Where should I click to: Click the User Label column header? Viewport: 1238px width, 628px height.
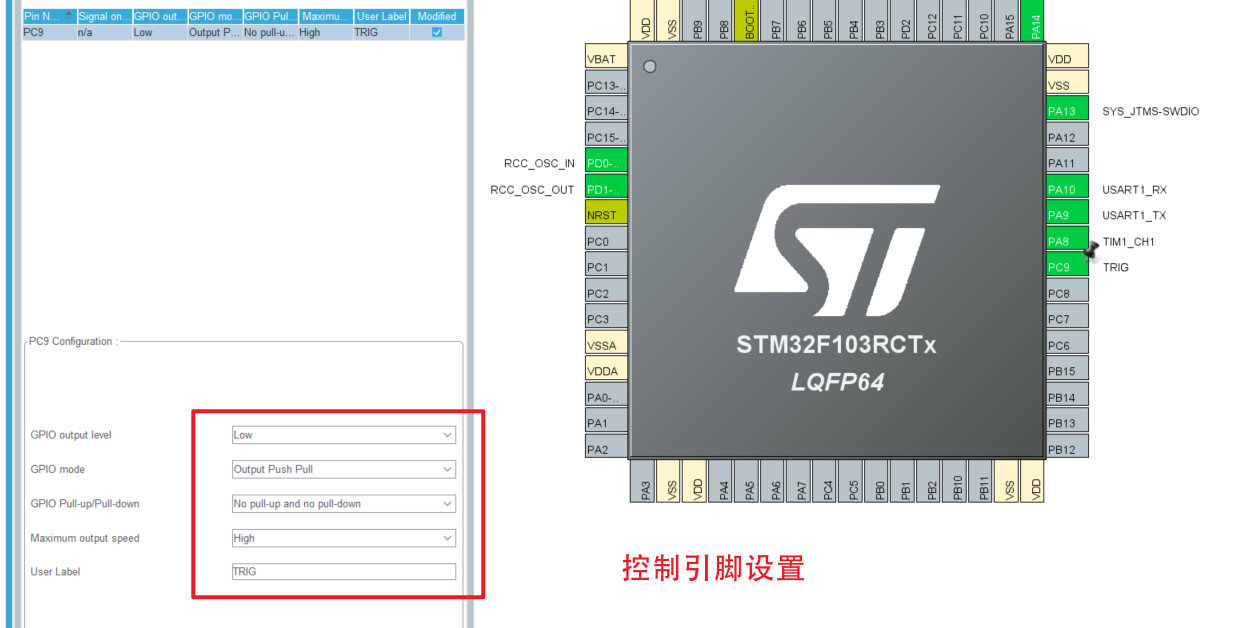tap(381, 16)
